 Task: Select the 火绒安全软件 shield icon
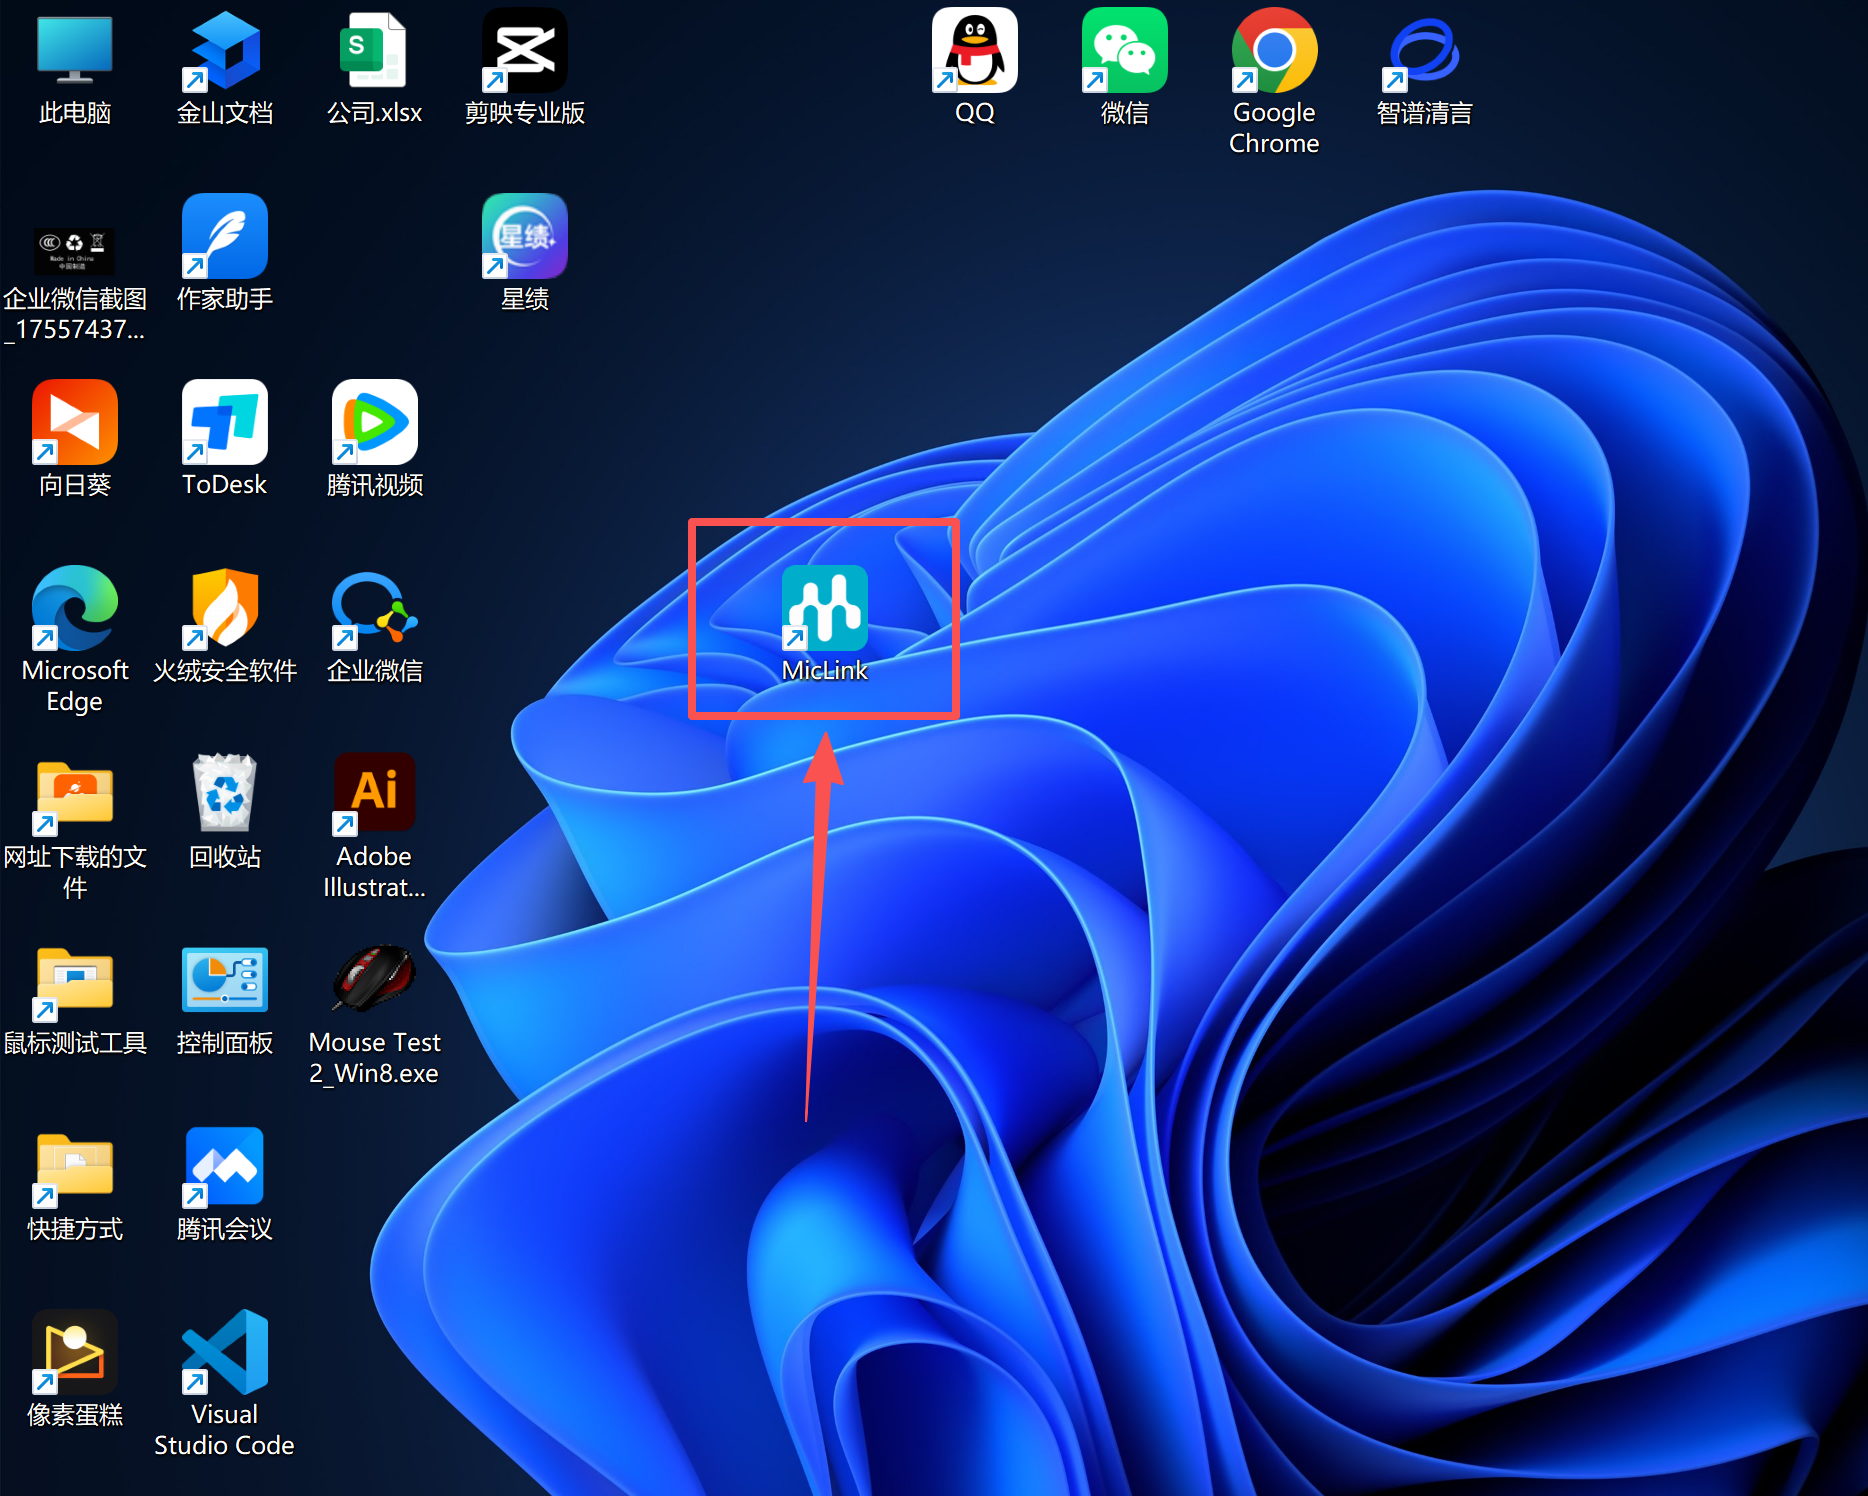[x=224, y=609]
